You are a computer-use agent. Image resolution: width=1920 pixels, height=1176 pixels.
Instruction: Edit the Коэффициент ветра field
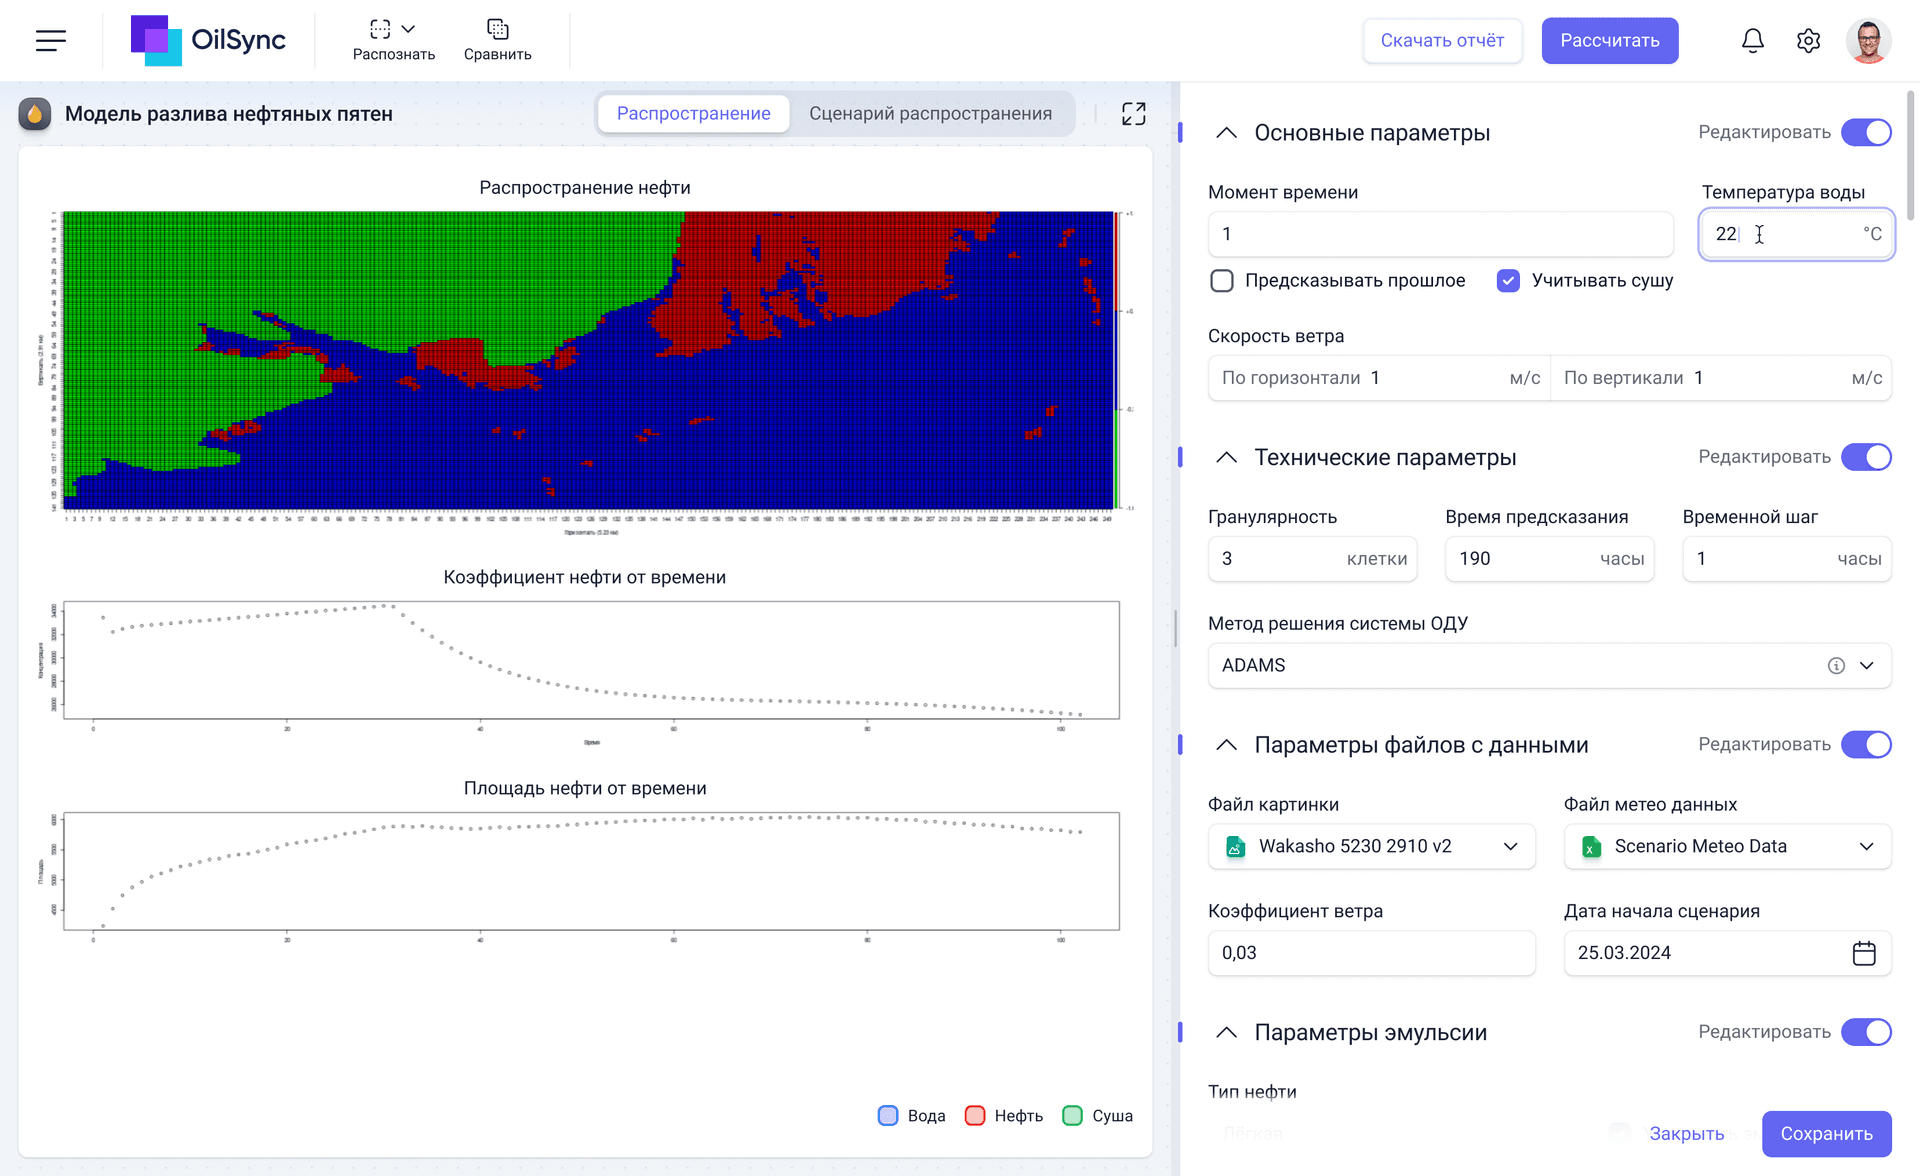pyautogui.click(x=1371, y=953)
